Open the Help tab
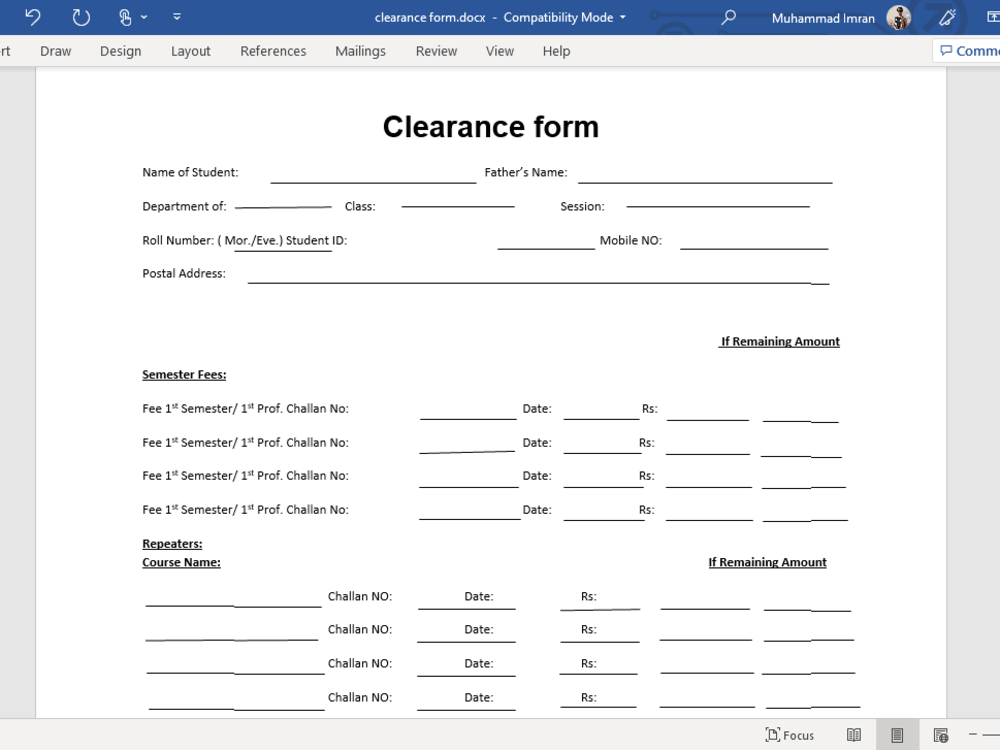Screen dimensions: 1000x750 coord(556,51)
